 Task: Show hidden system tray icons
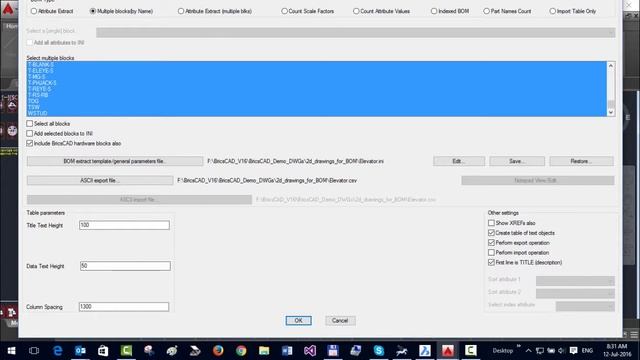[529, 351]
